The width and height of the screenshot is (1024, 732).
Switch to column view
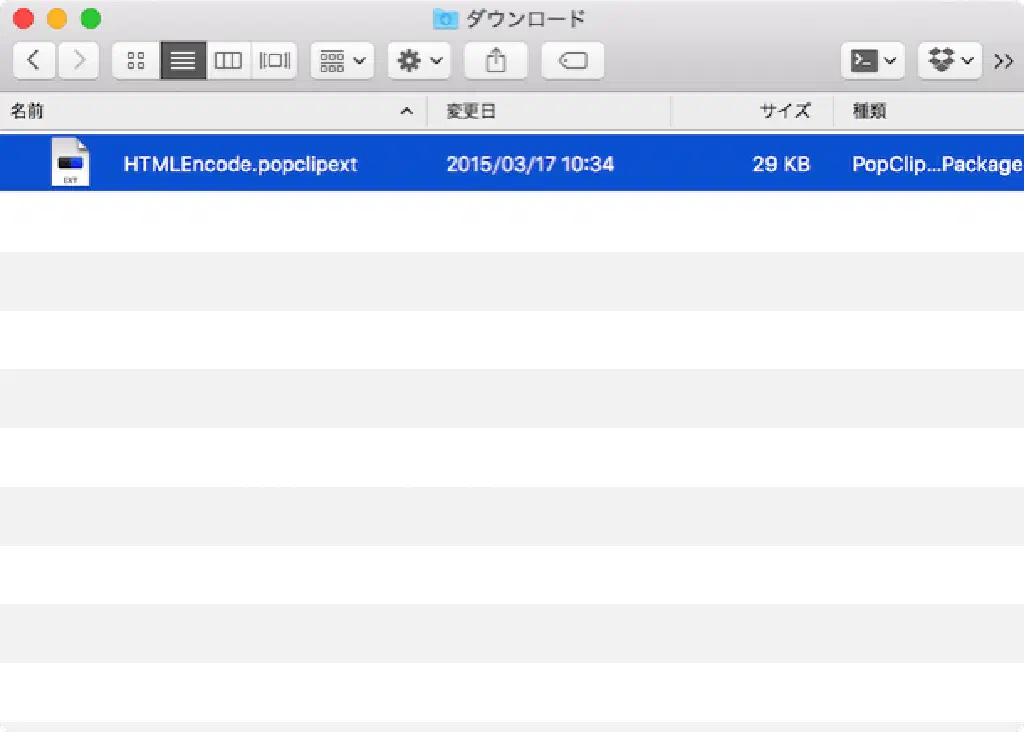pos(229,61)
